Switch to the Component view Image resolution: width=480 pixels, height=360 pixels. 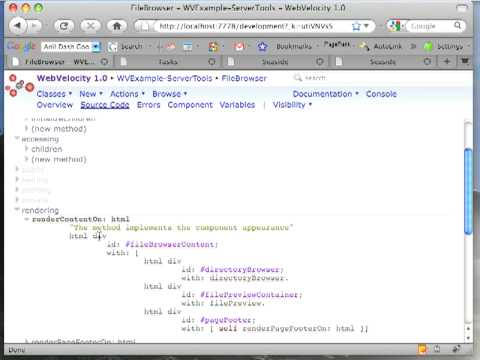(x=190, y=105)
